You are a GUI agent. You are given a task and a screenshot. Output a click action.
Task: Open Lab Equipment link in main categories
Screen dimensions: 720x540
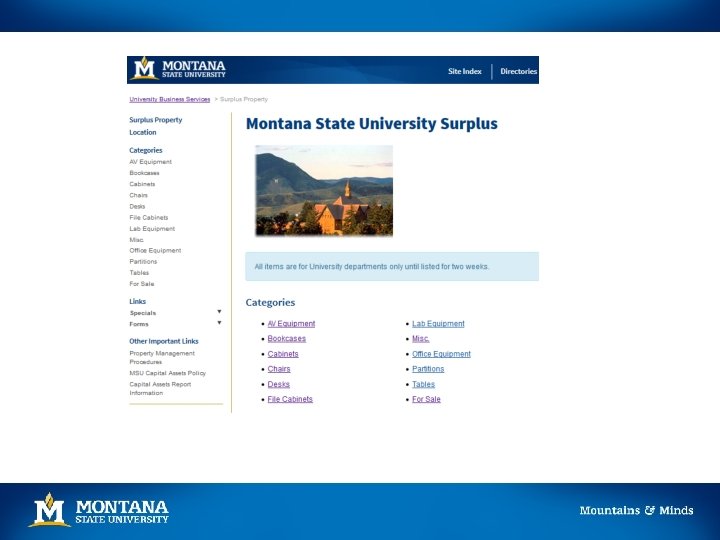point(438,324)
